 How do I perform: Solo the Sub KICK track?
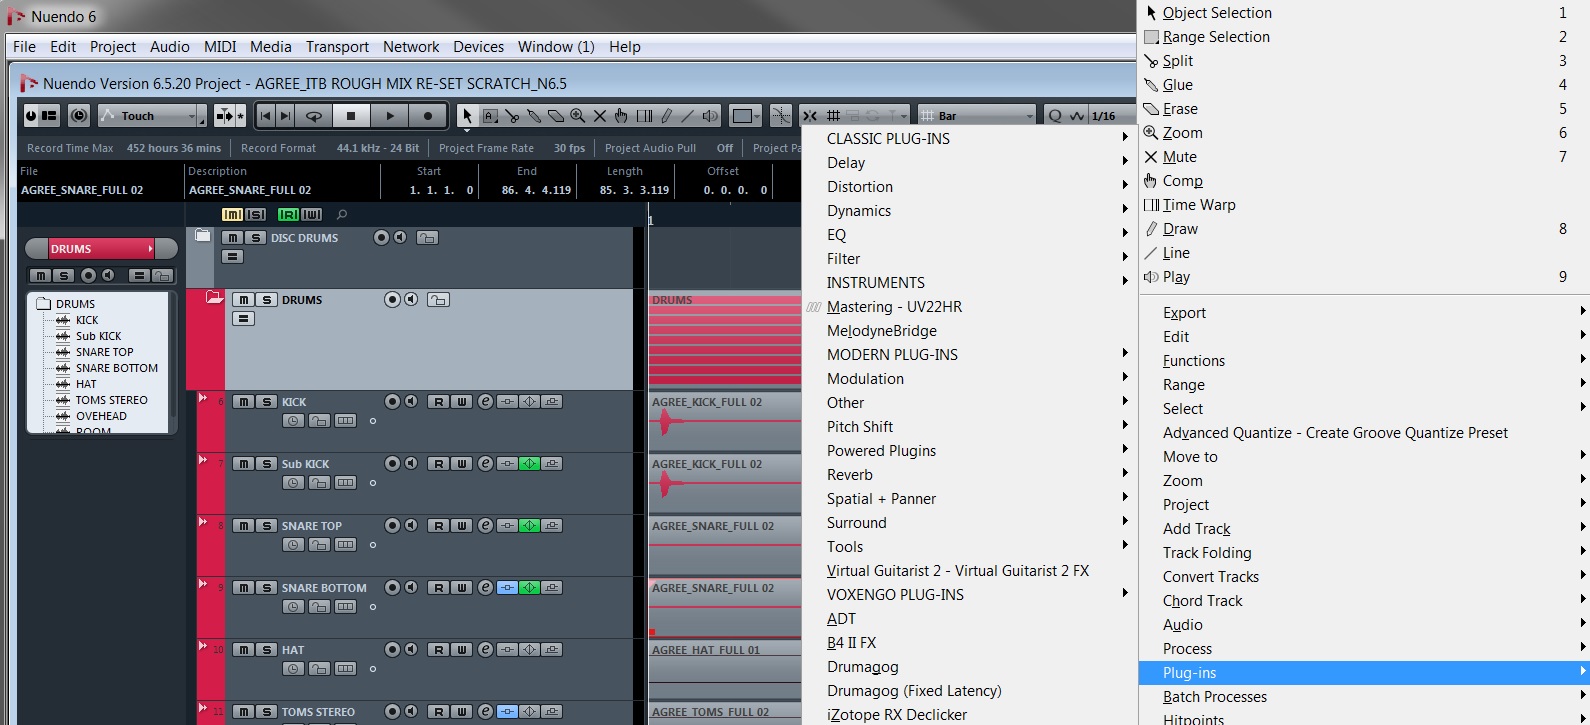[x=266, y=464]
